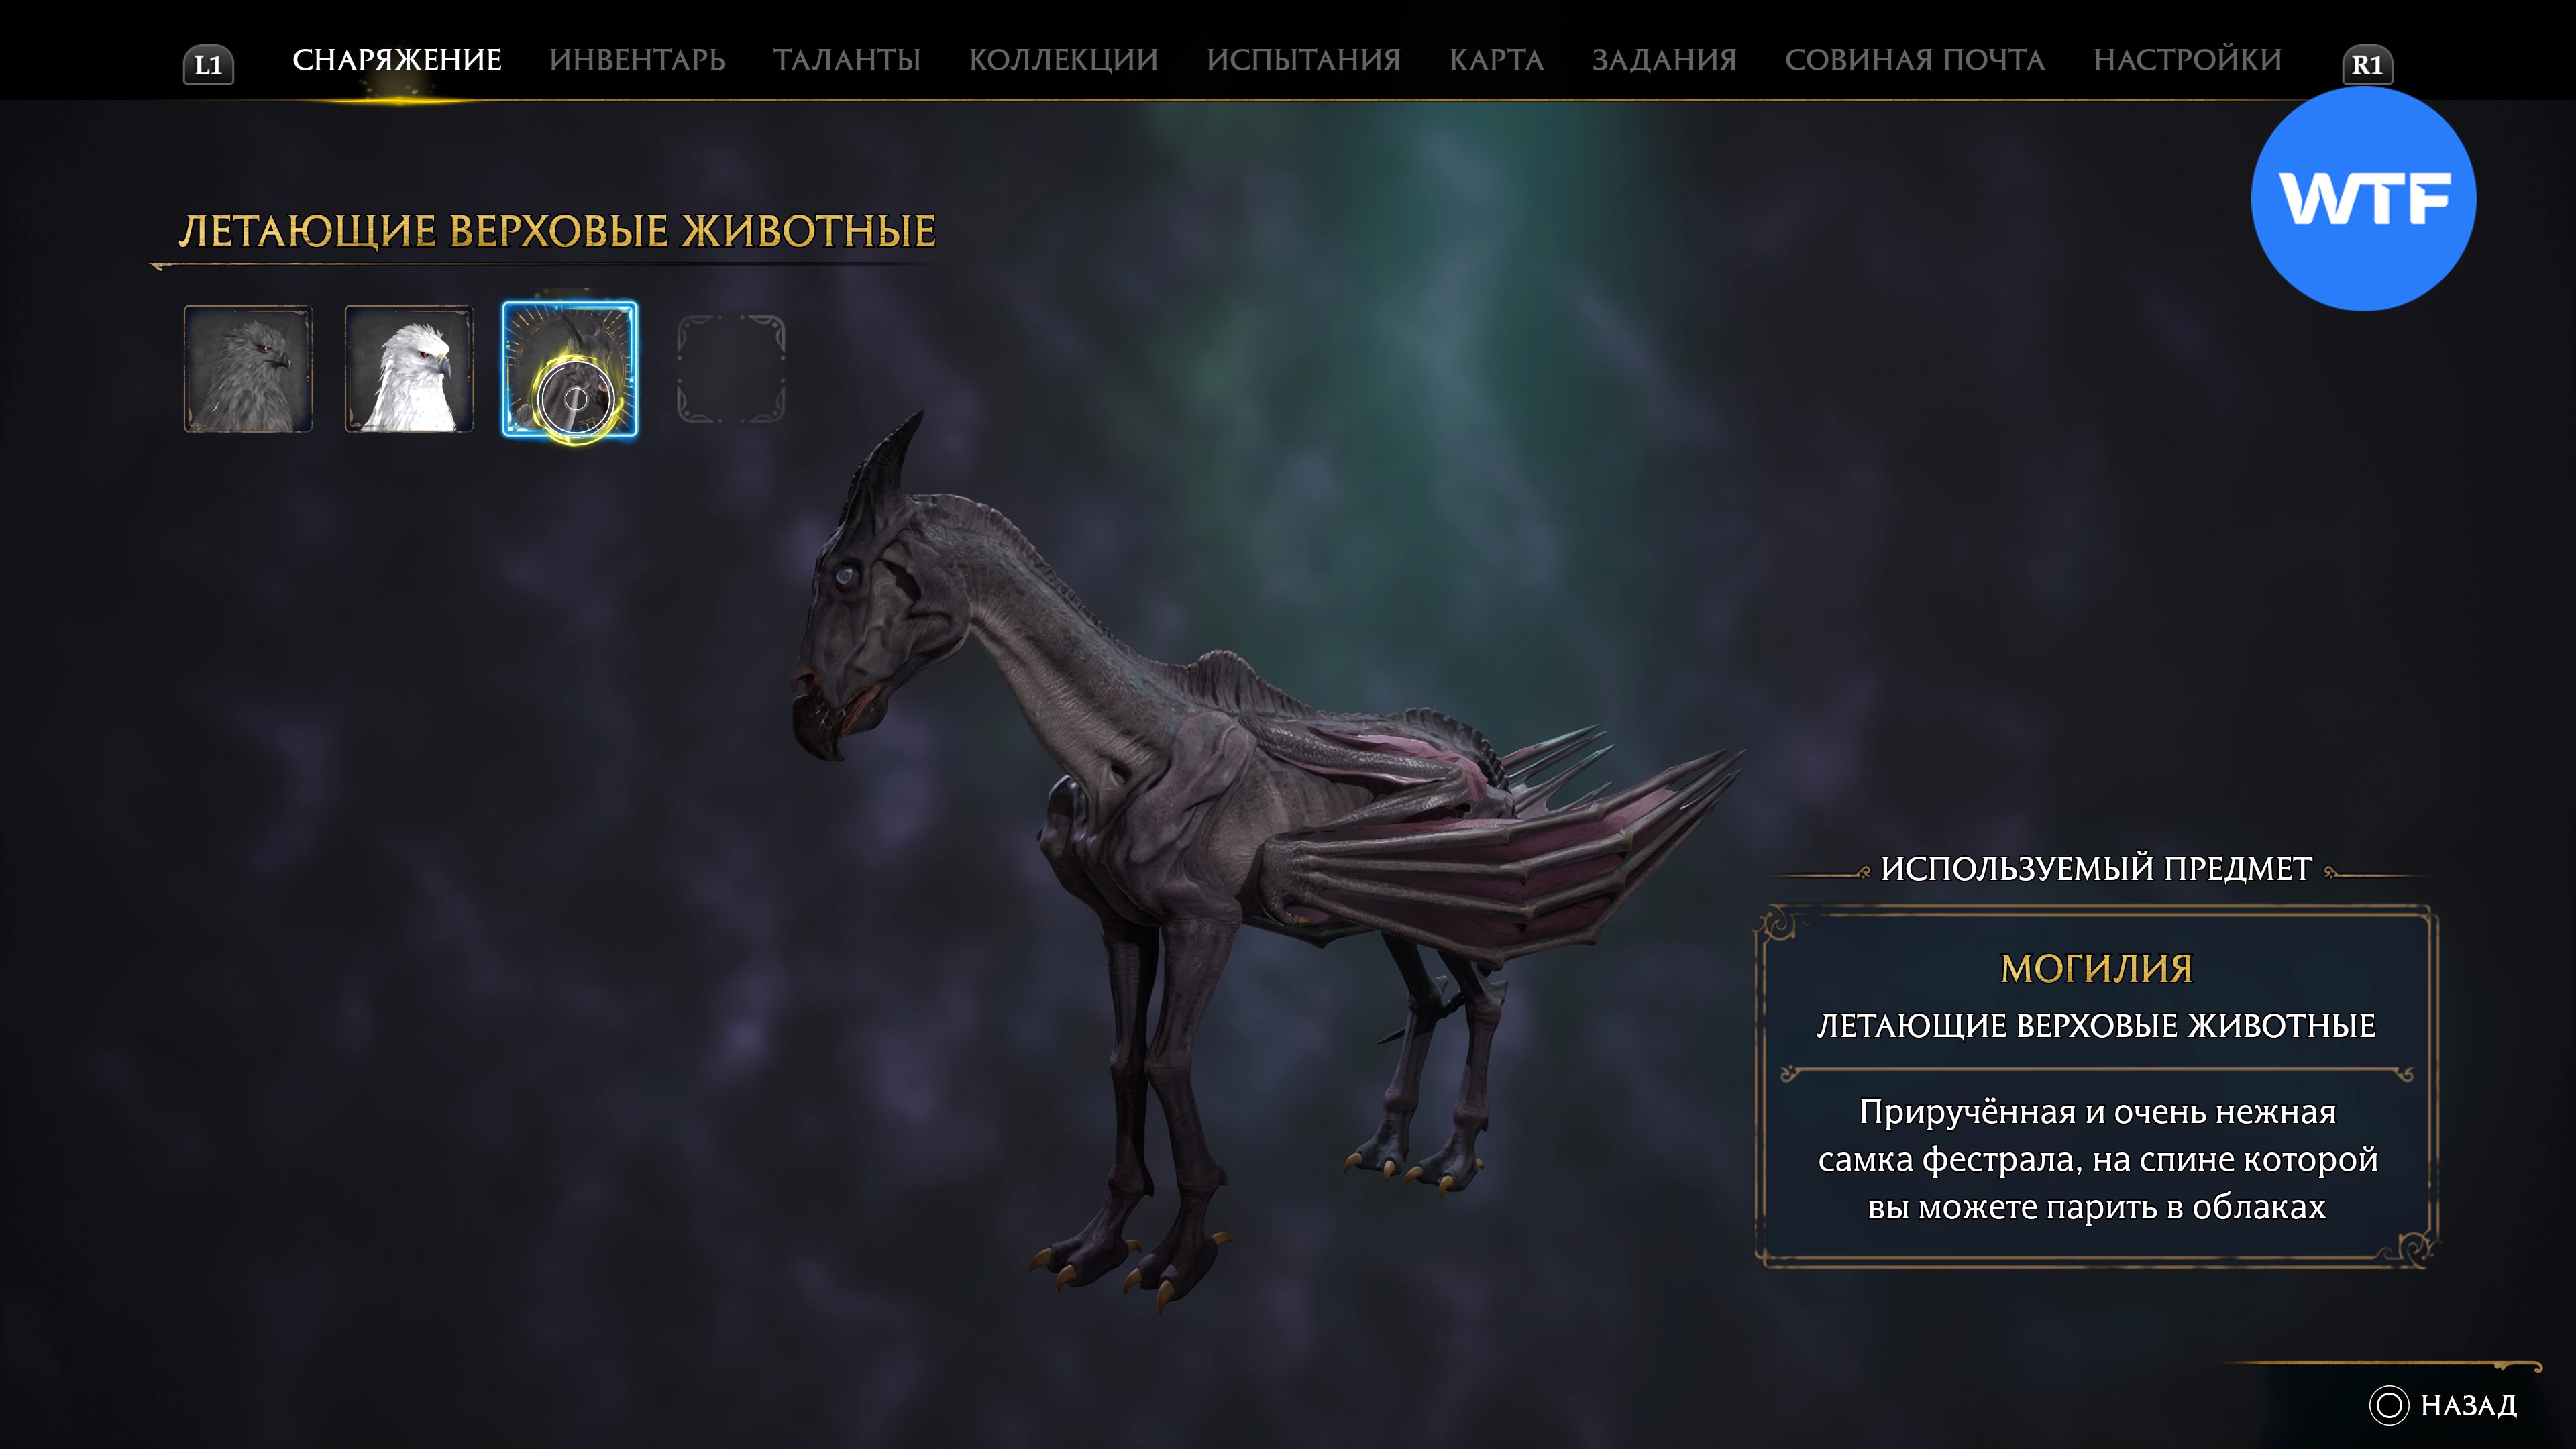
Task: Switch to the КАРТА tab
Action: [1497, 60]
